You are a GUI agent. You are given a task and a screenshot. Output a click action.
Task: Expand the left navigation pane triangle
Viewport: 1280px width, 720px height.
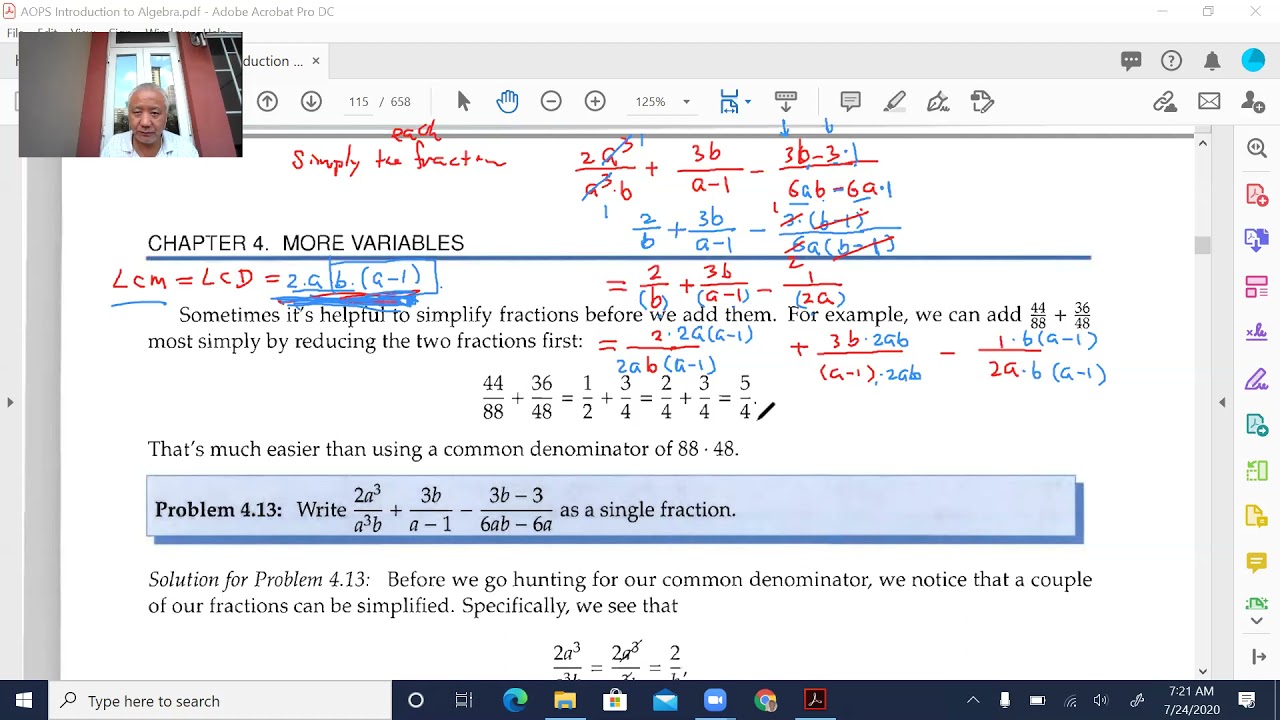10,402
